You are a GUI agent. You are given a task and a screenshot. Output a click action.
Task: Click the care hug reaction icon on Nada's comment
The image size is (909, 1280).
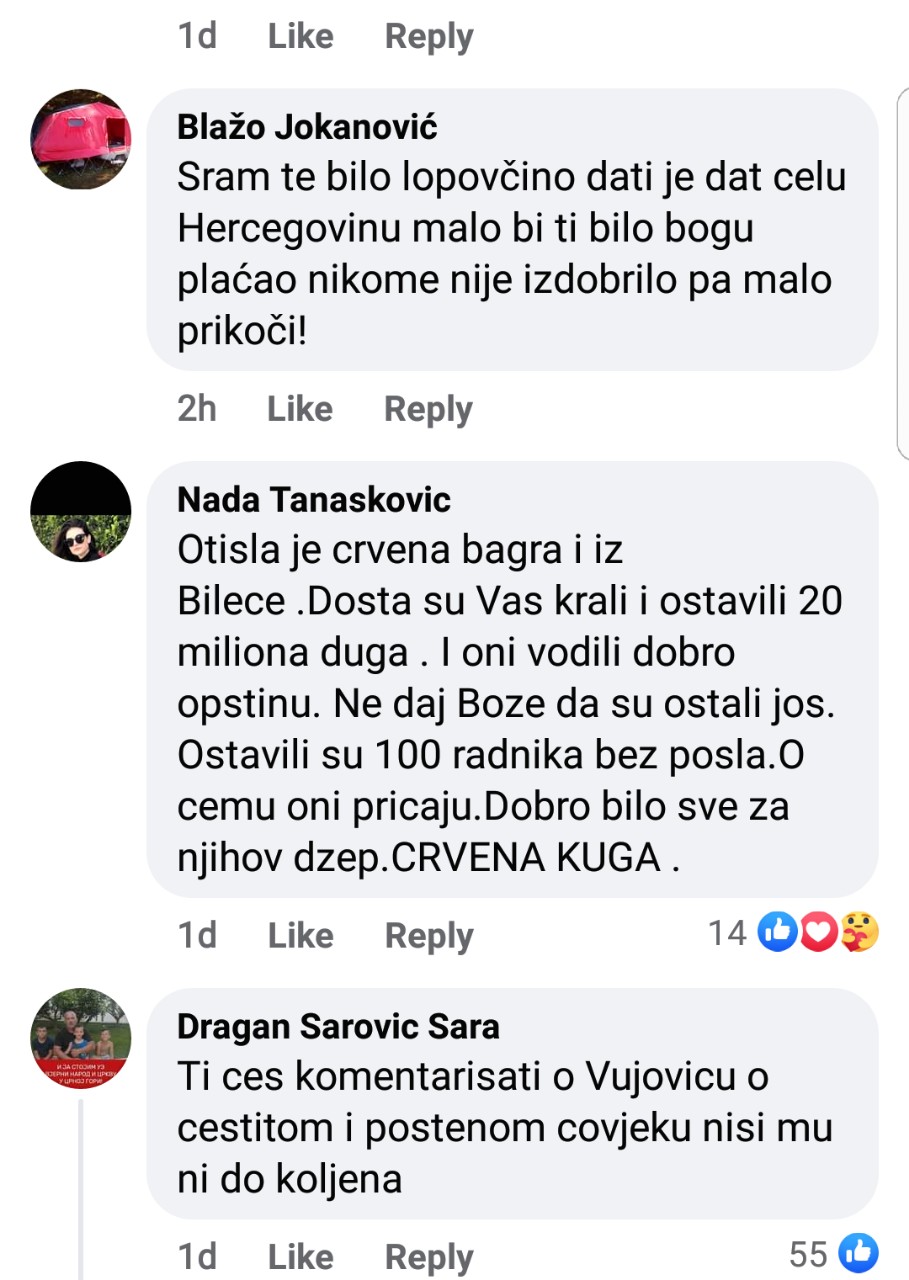[859, 933]
